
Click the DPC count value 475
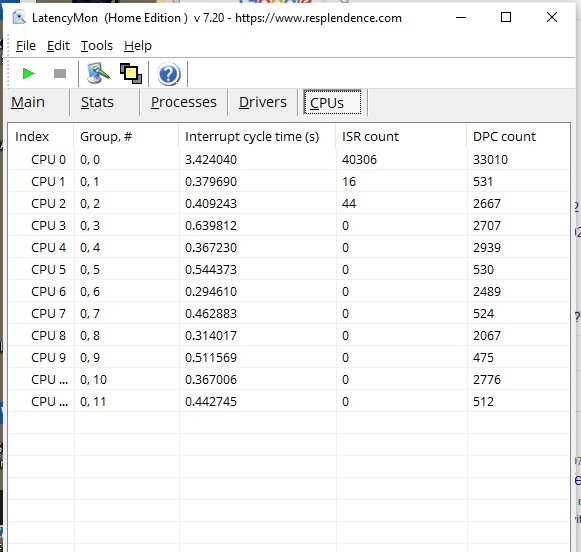click(483, 358)
